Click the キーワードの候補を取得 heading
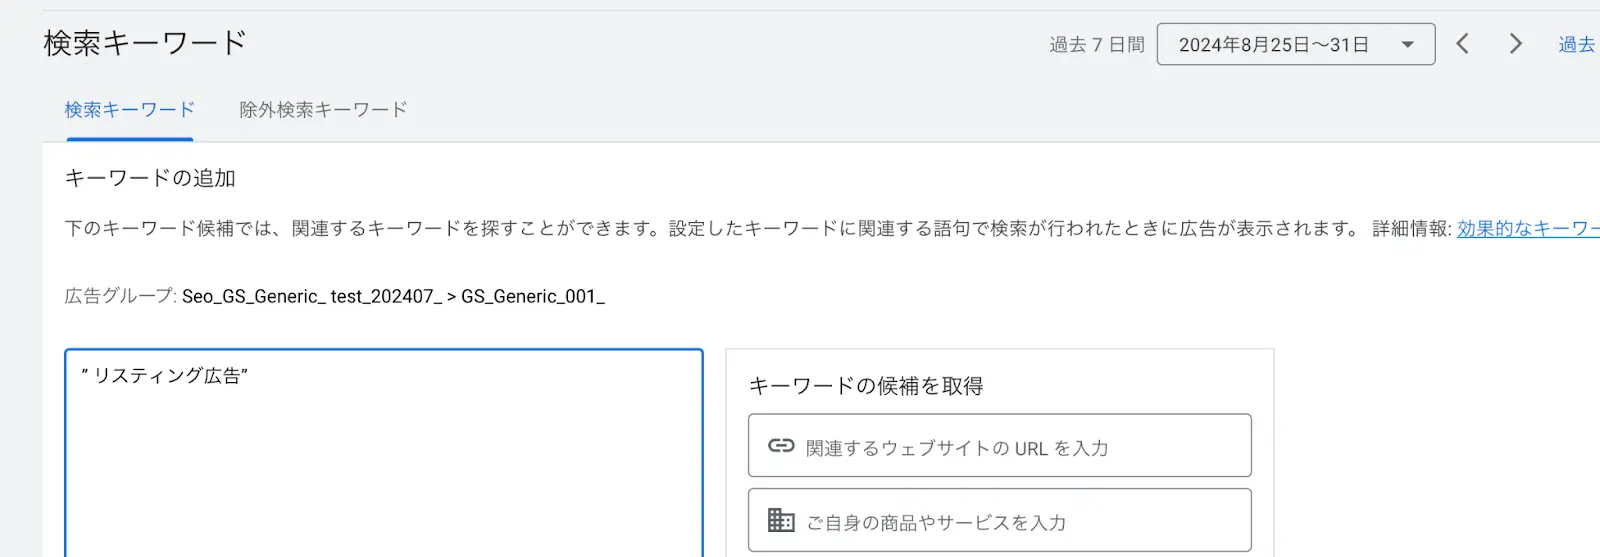1600x557 pixels. click(x=866, y=386)
